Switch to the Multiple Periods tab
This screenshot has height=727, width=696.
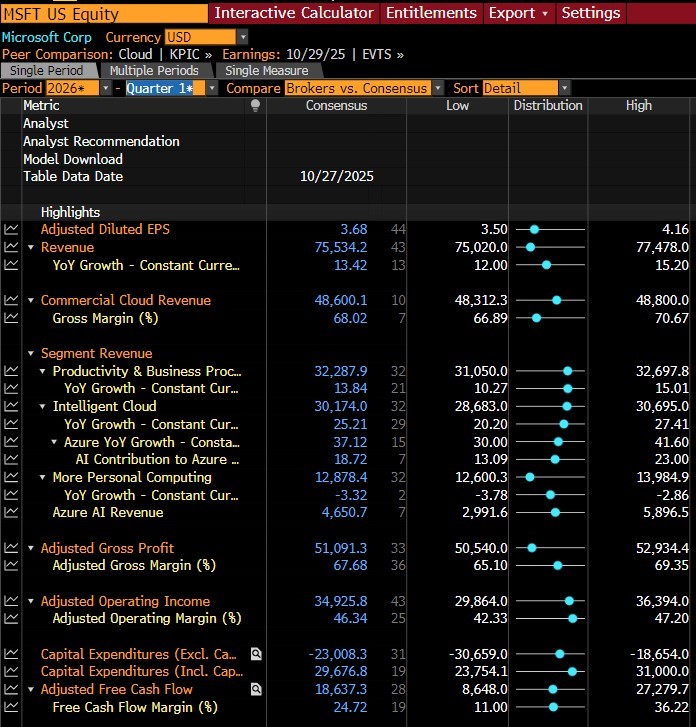tap(154, 71)
